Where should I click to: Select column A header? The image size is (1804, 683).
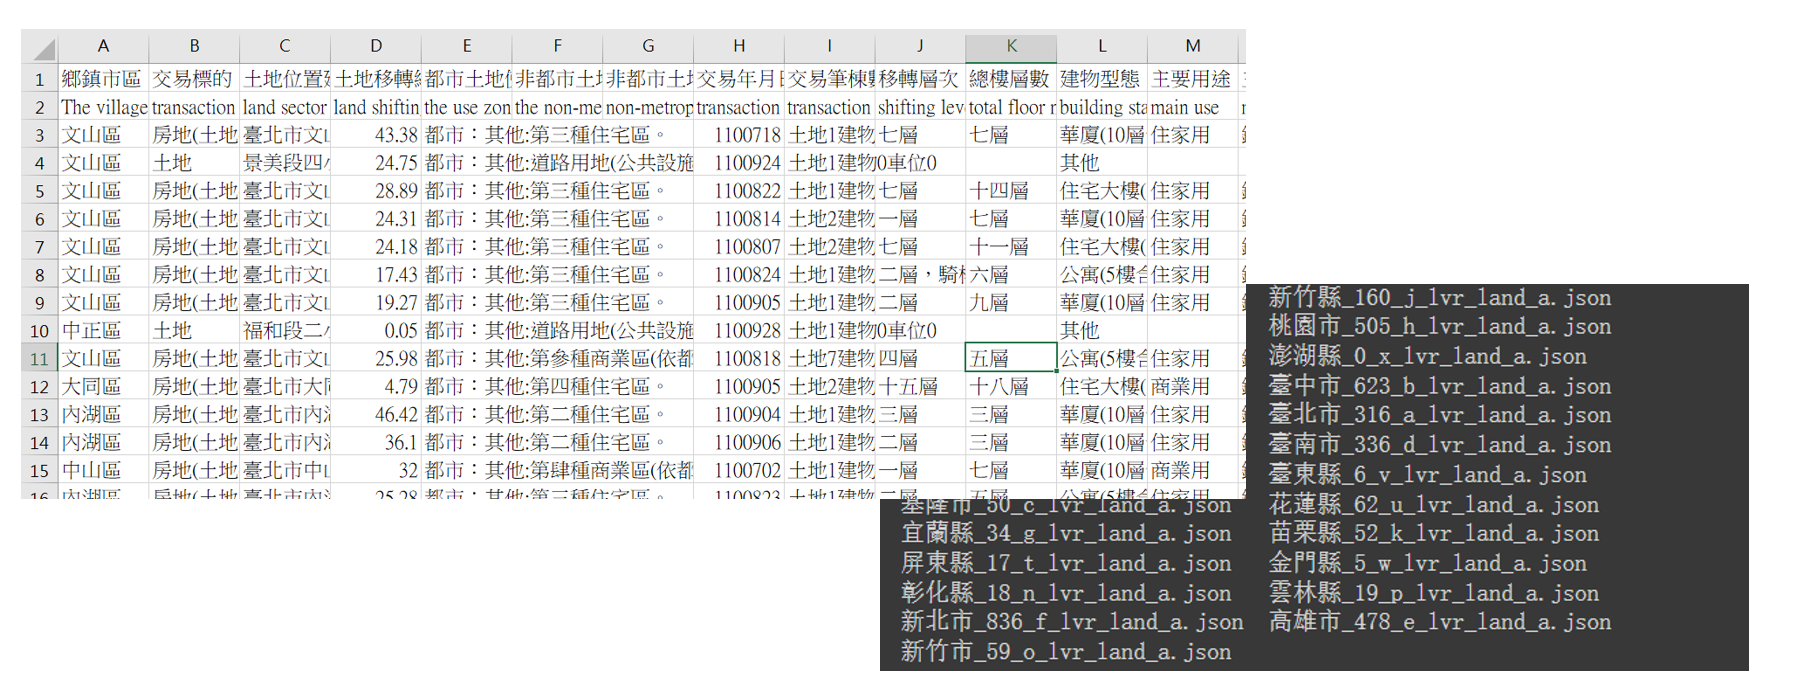click(103, 46)
